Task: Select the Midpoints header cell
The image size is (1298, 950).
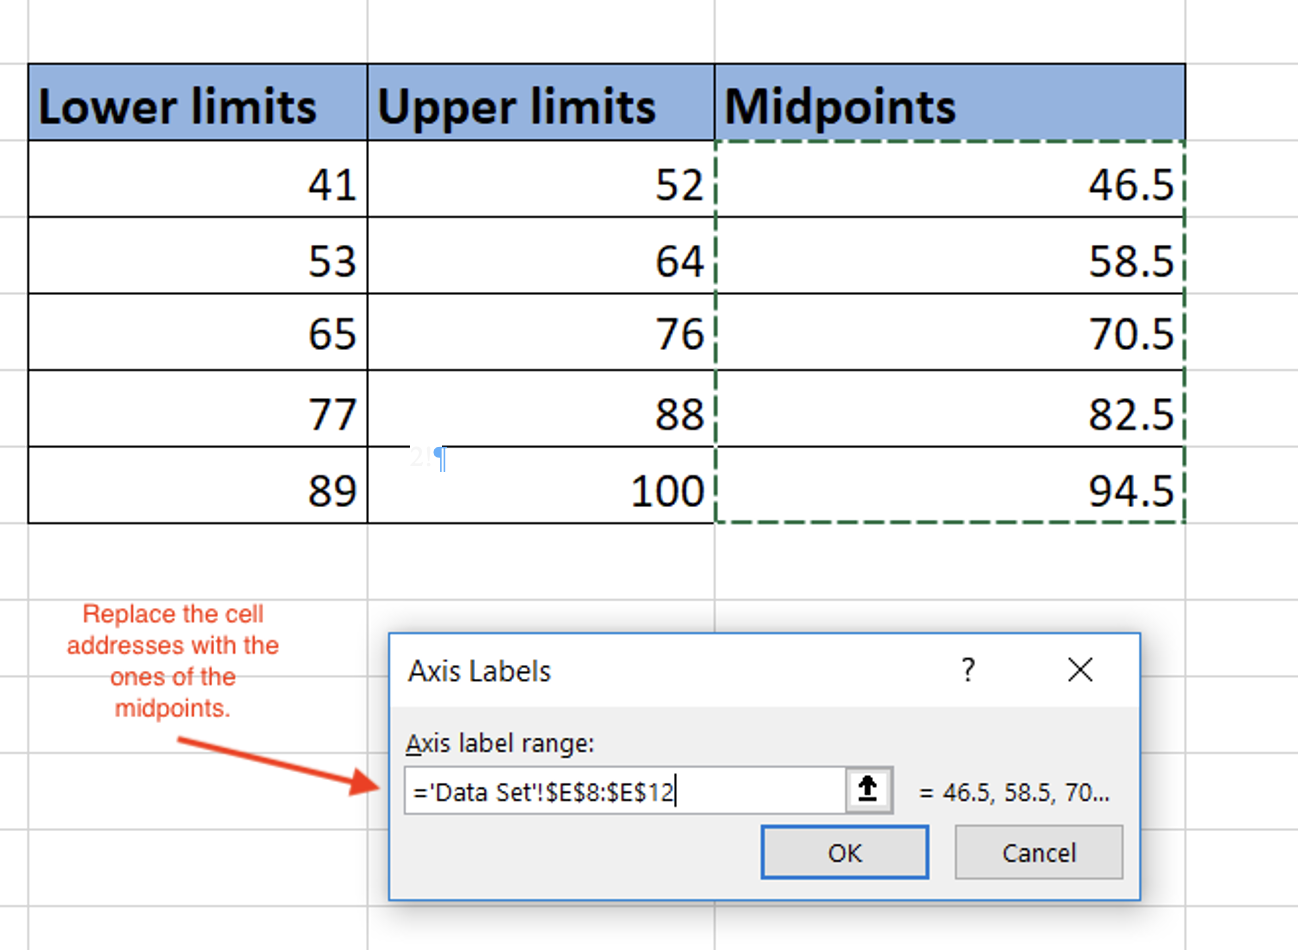Action: click(949, 105)
